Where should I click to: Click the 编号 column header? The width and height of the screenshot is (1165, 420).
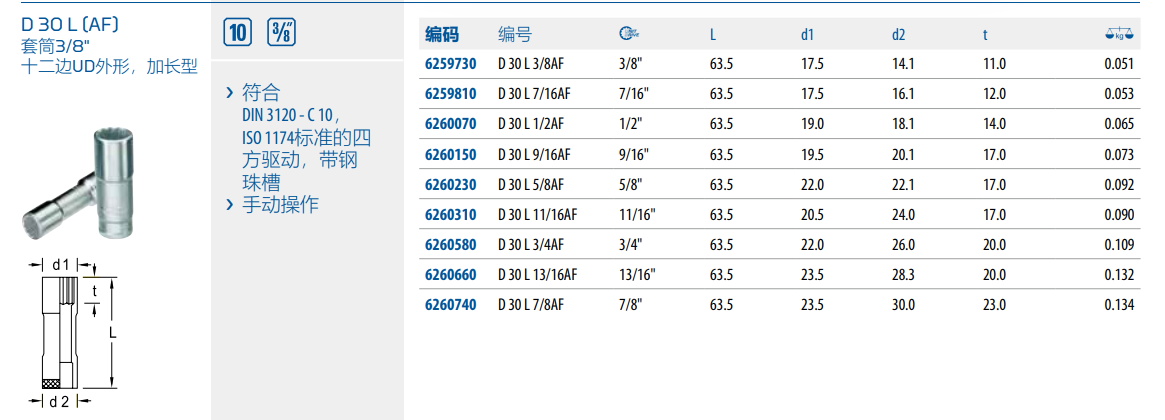pyautogui.click(x=515, y=35)
